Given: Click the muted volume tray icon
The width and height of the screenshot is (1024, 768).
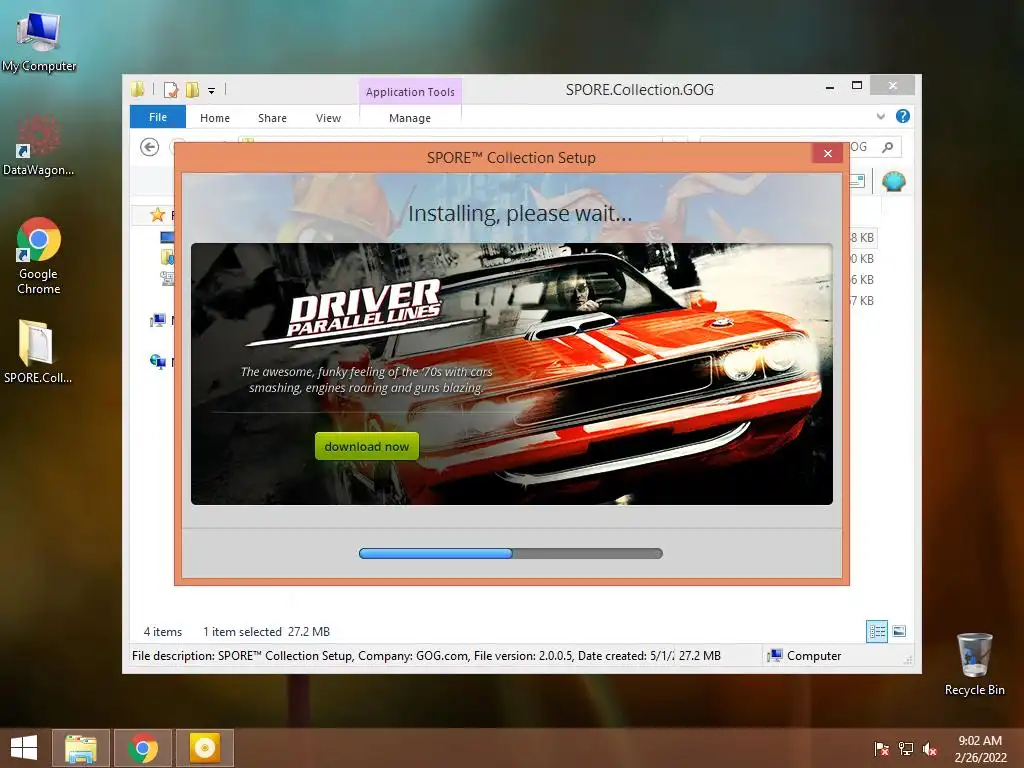Looking at the screenshot, I should click(930, 748).
